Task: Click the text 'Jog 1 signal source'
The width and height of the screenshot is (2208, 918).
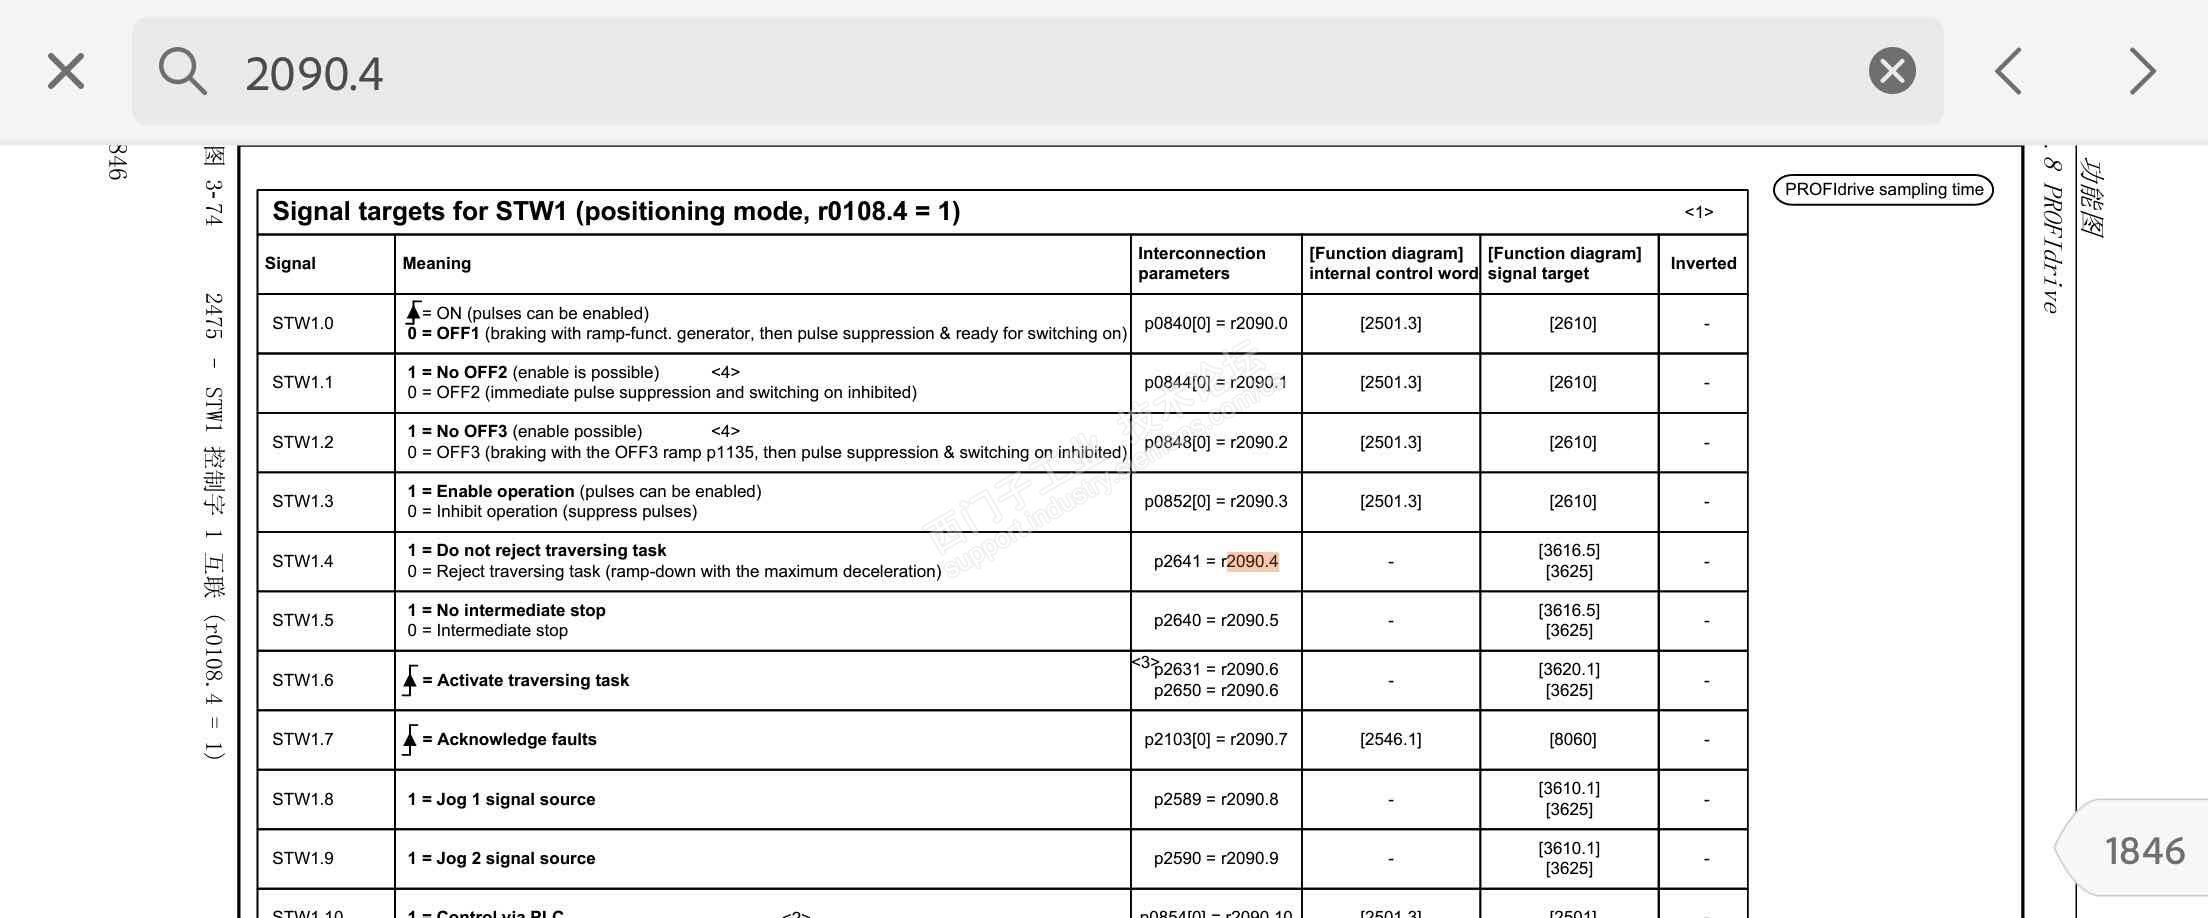Action: [516, 799]
